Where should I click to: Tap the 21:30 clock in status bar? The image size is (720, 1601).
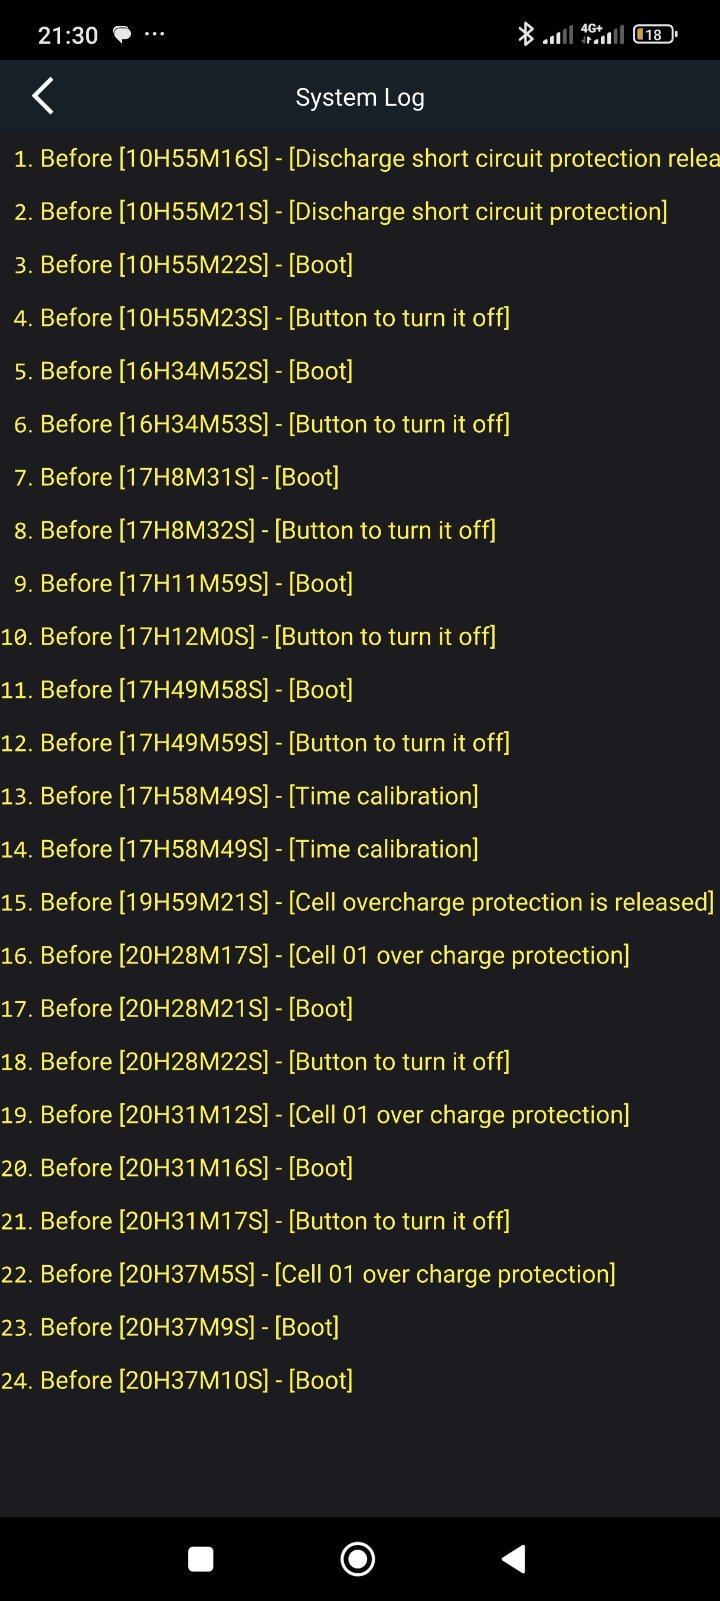(68, 35)
